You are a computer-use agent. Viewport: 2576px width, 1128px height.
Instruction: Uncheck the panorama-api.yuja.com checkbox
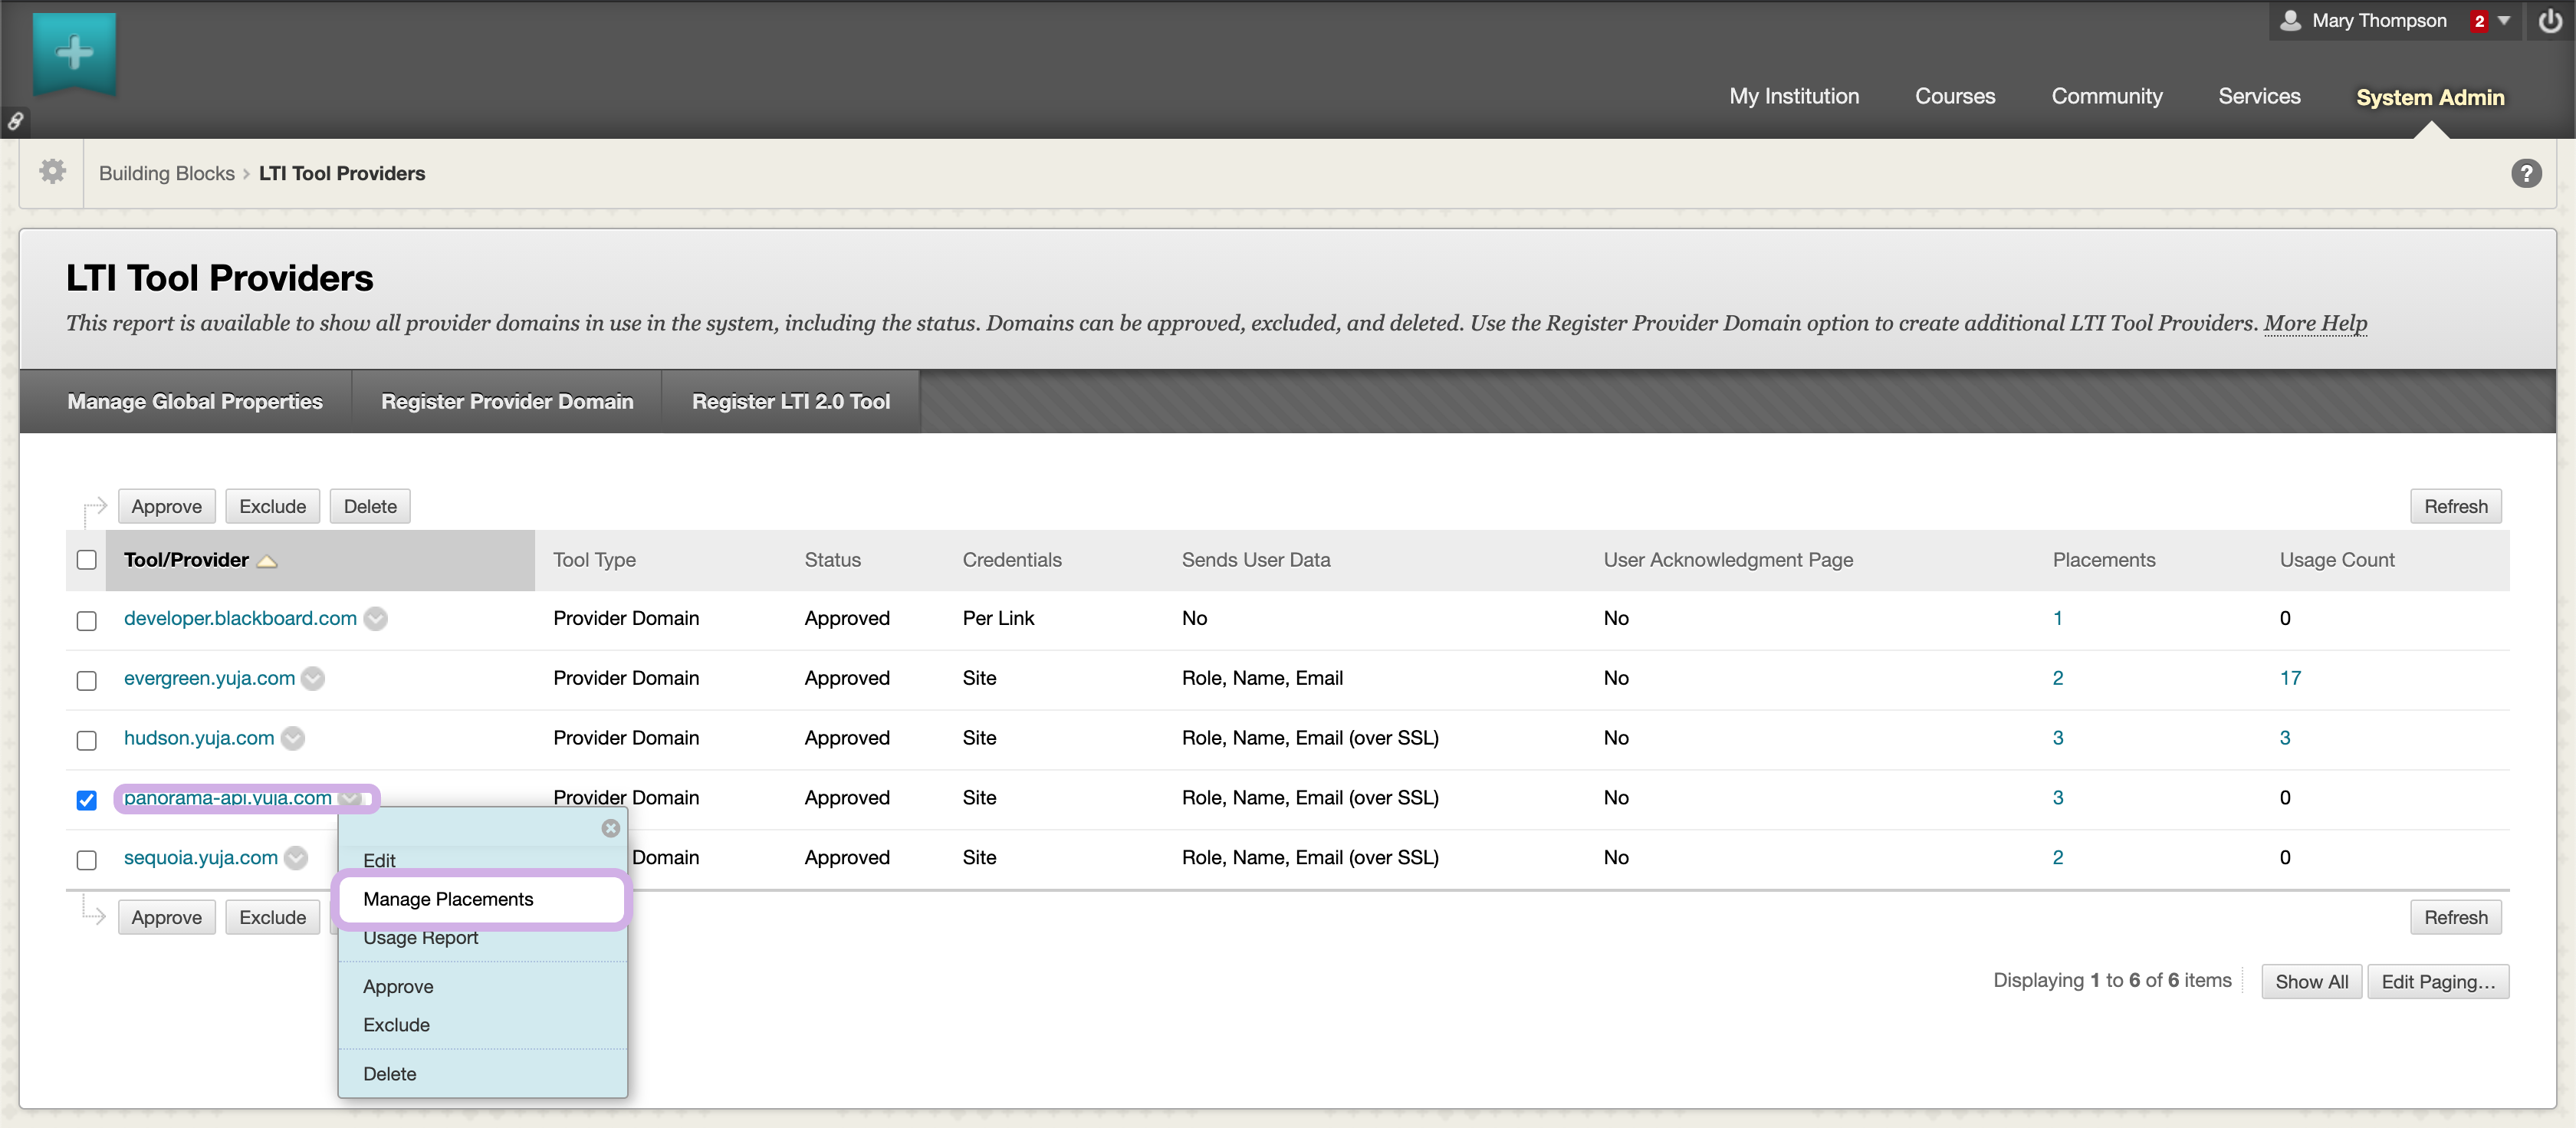tap(87, 800)
